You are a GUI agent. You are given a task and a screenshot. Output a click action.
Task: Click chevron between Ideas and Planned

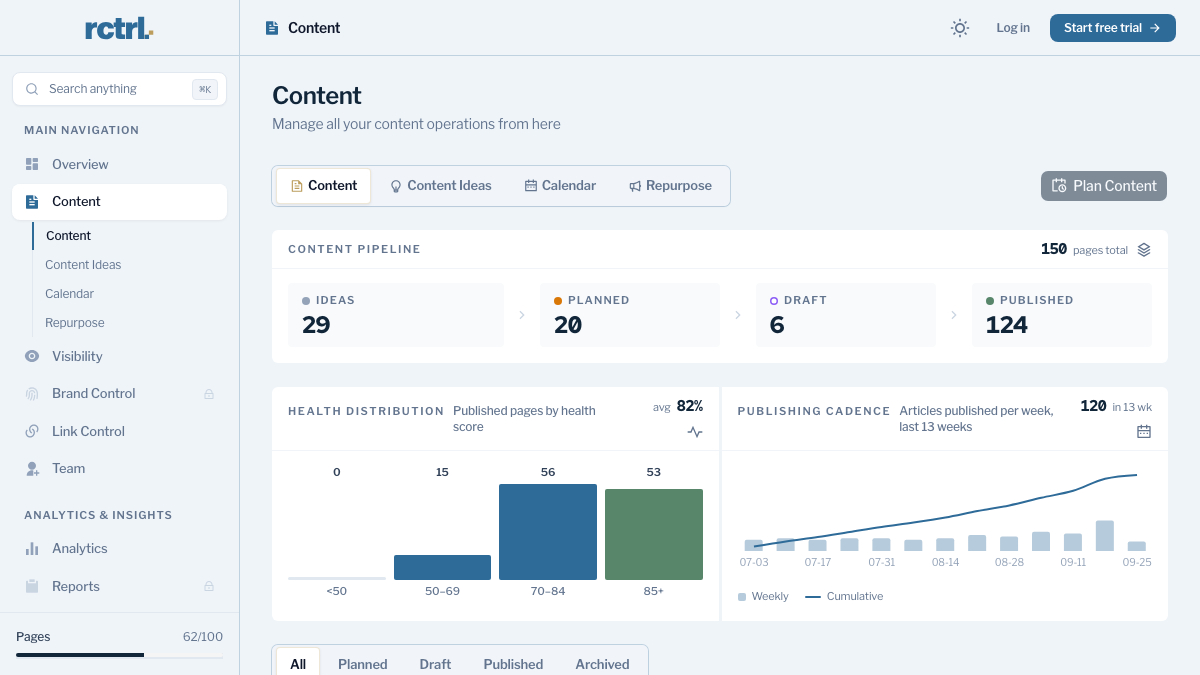click(x=522, y=315)
